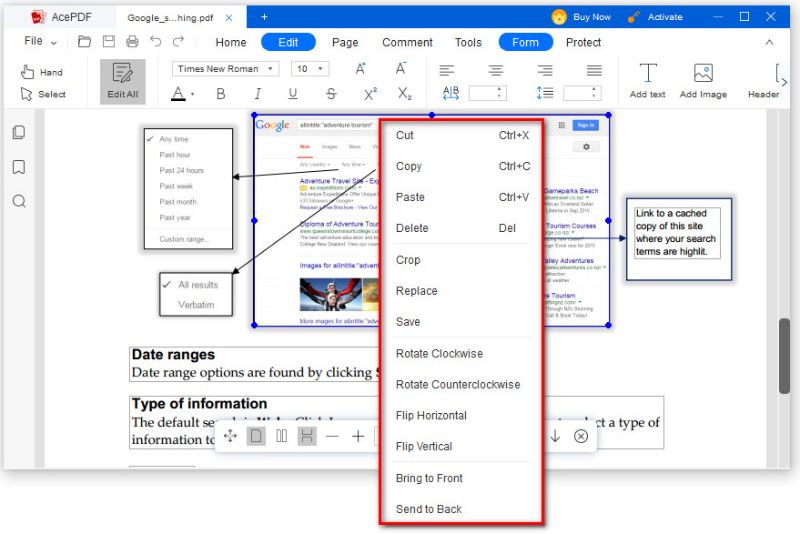The image size is (800, 534).
Task: Click the Buy Now button
Action: coord(581,17)
